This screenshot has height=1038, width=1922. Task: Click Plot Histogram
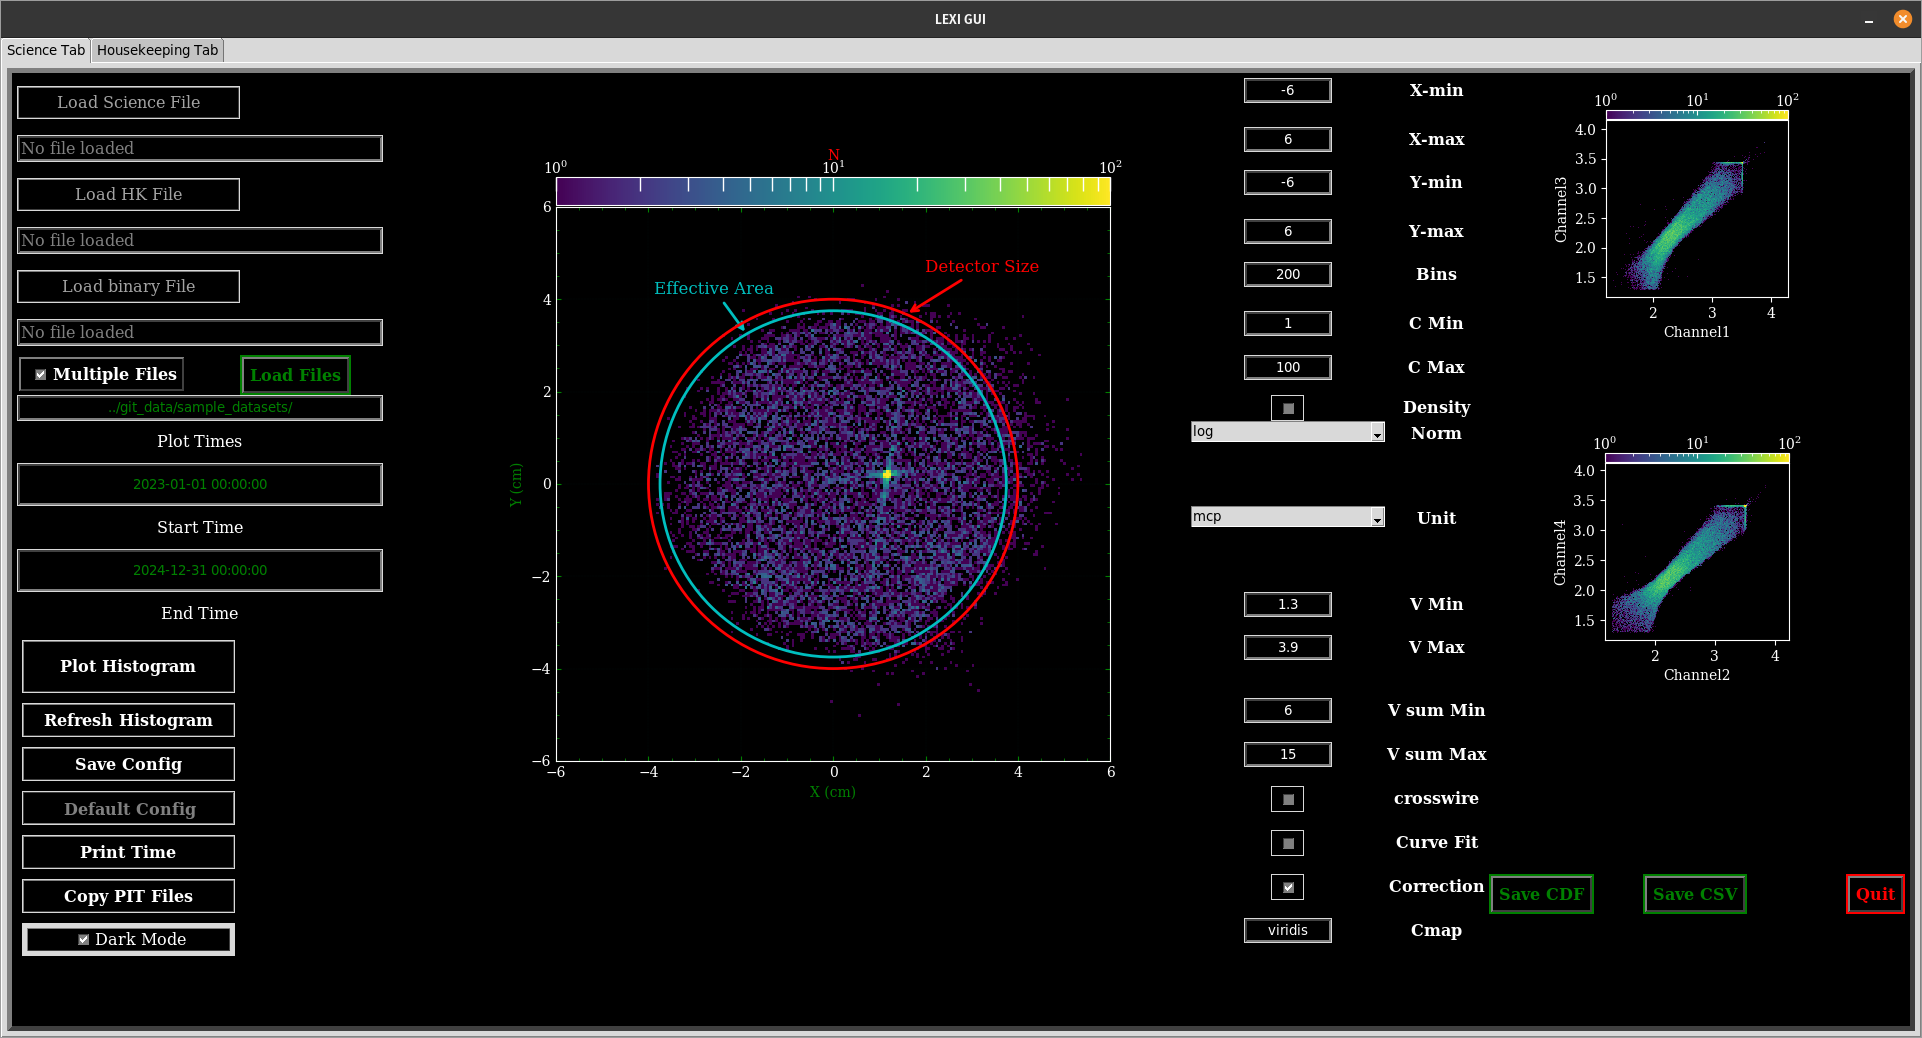128,666
